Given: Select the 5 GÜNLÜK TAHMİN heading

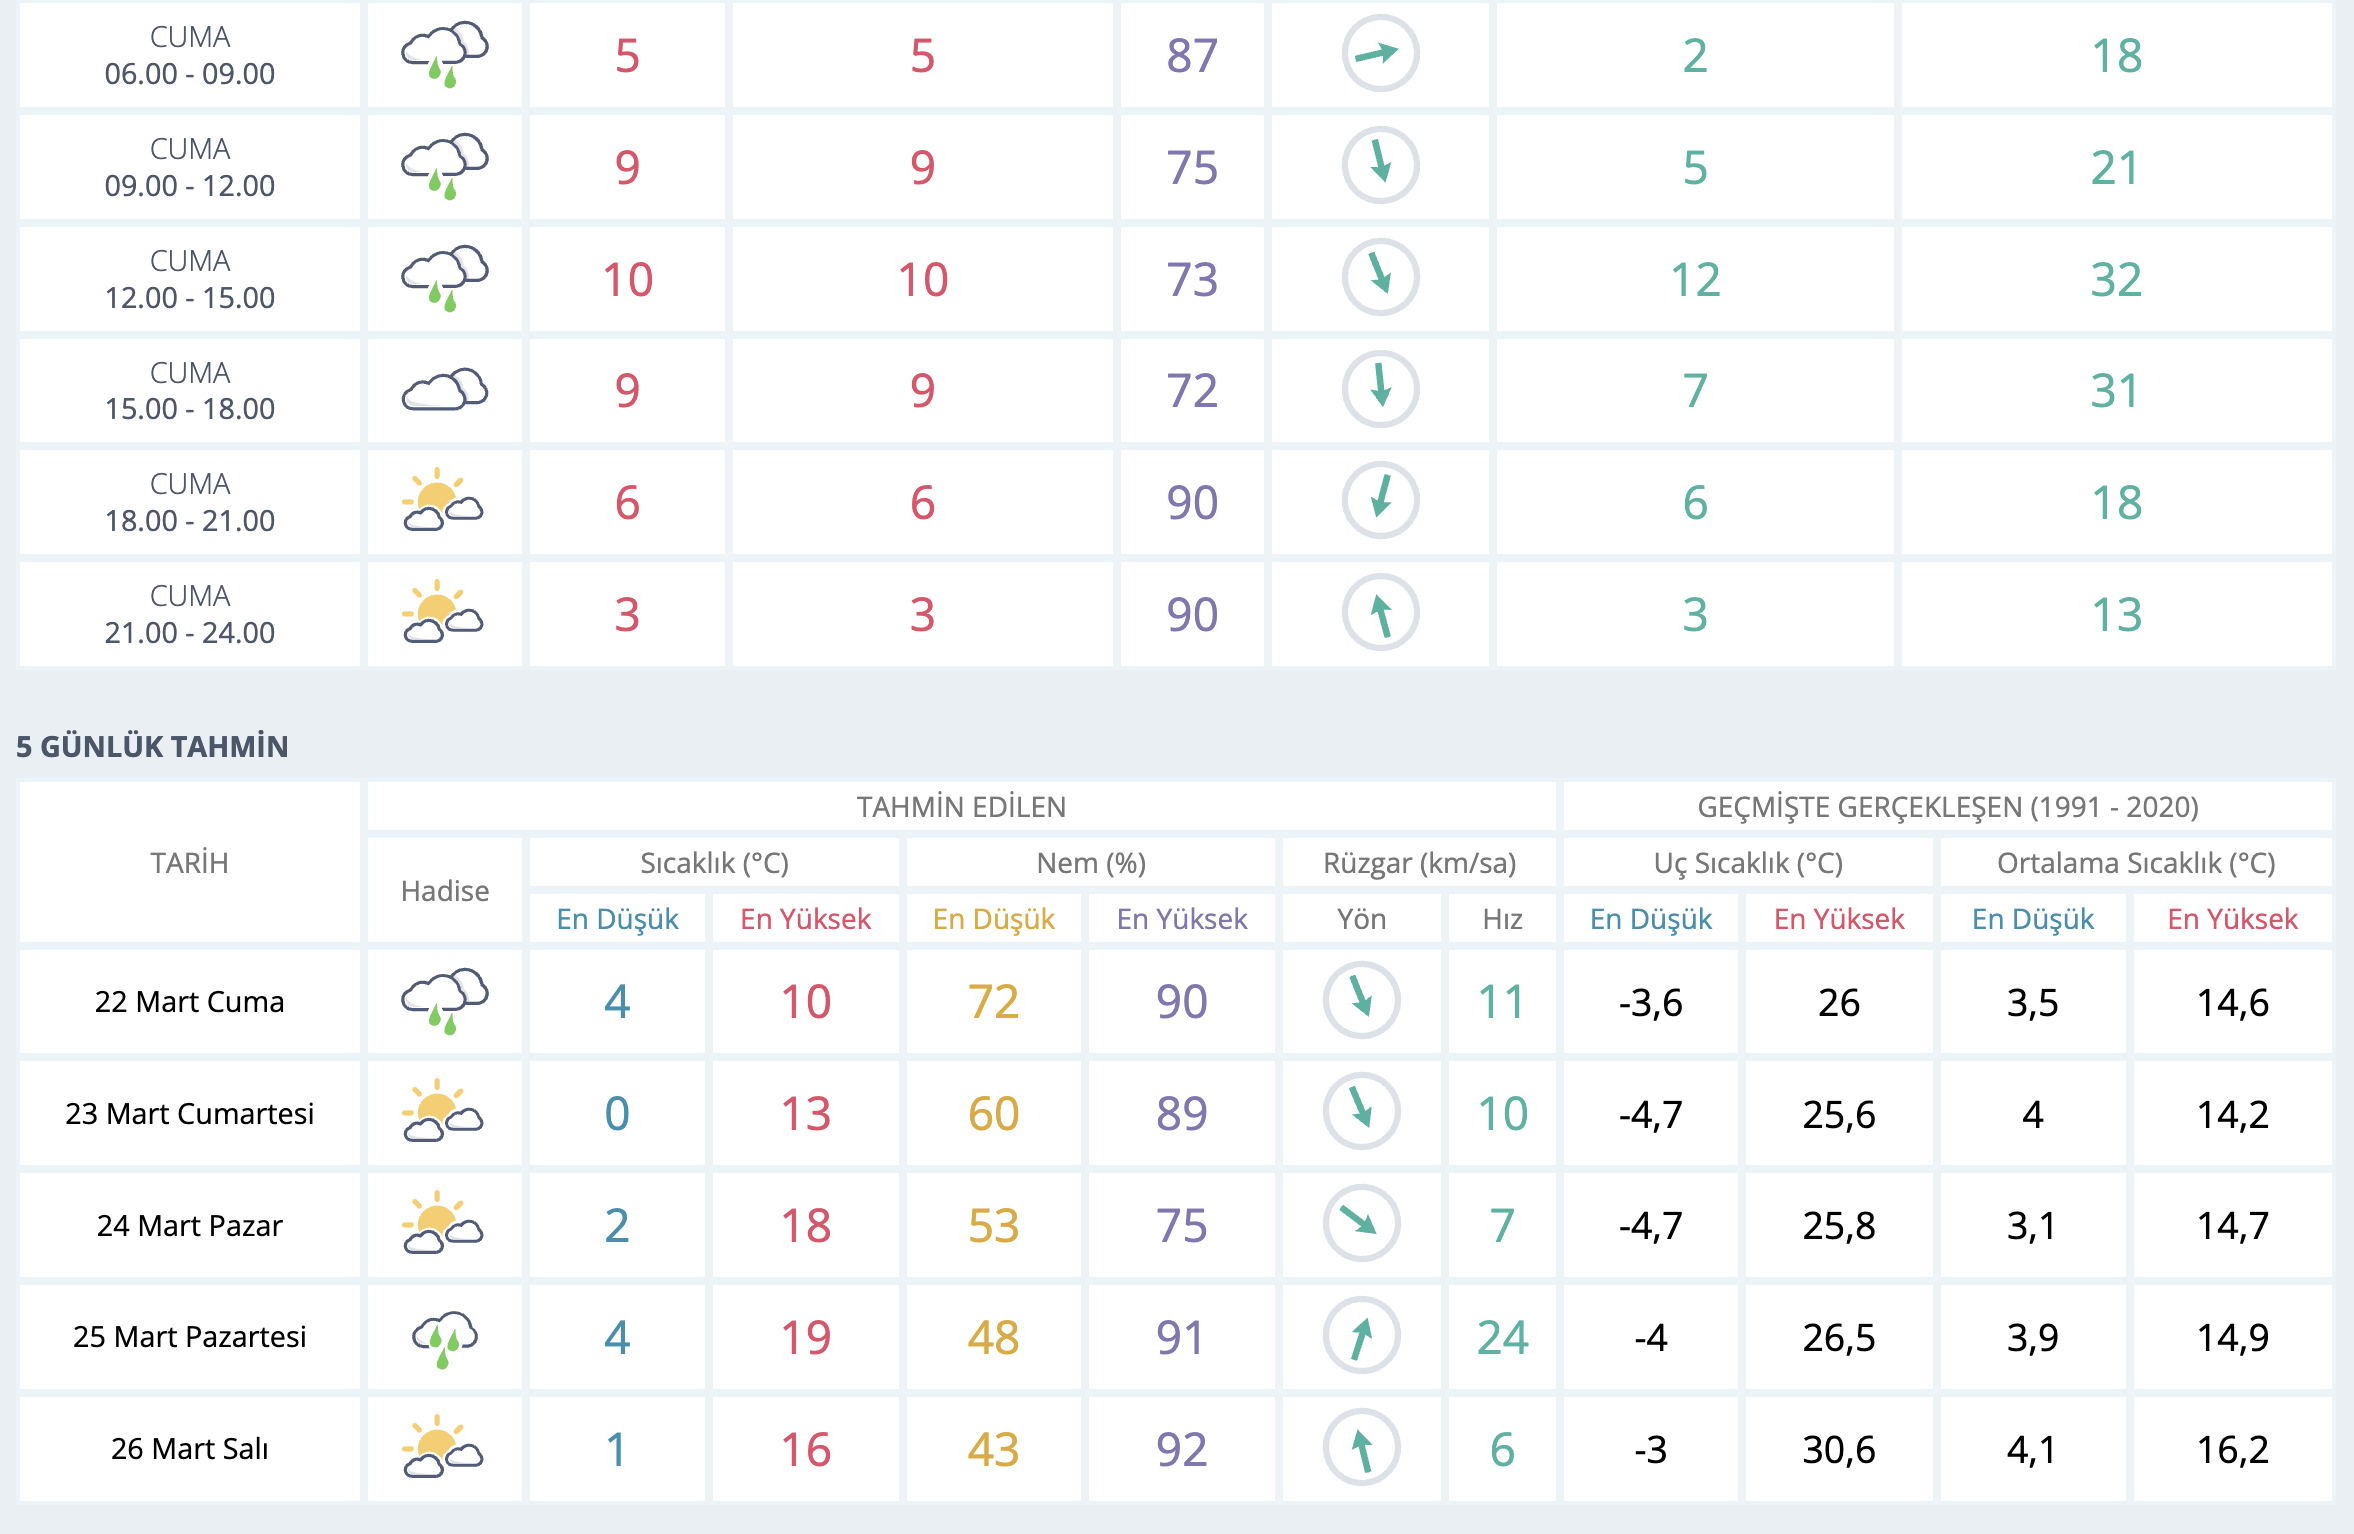Looking at the screenshot, I should point(152,746).
